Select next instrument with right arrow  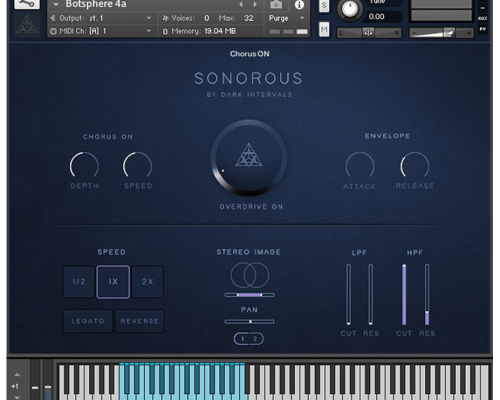[x=255, y=4]
